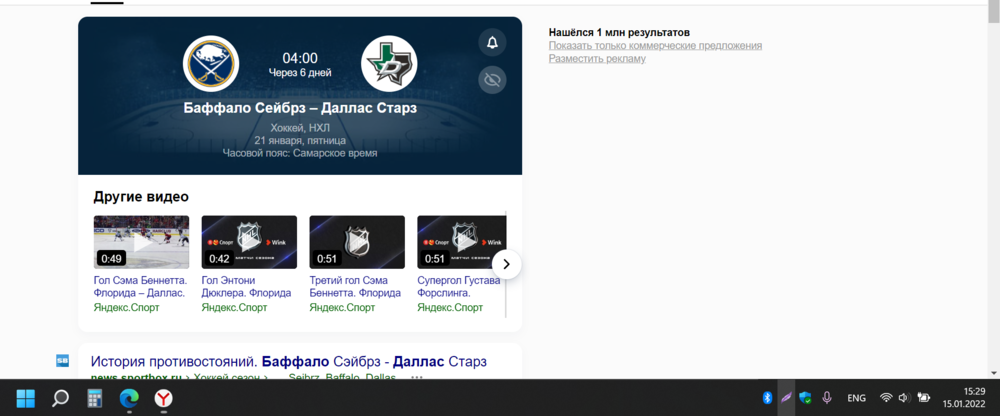Click the date 21 января, пятница
1000x416 pixels.
coord(300,140)
